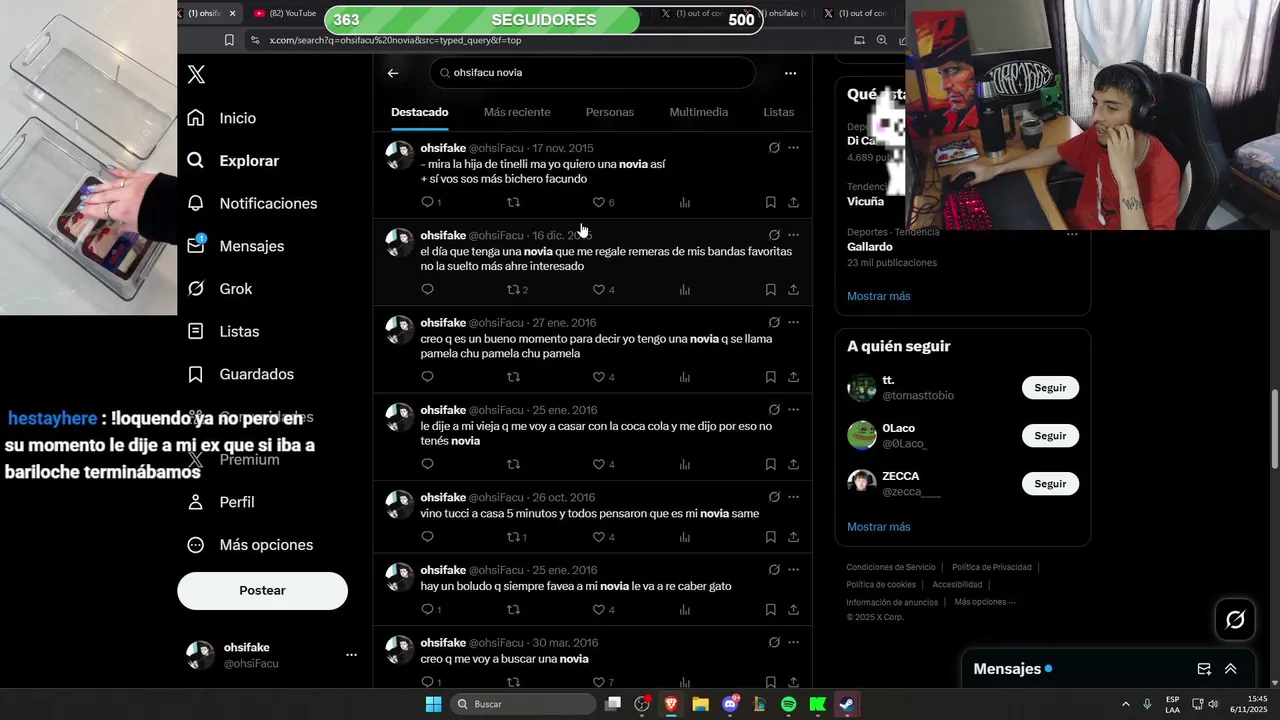
Task: Open Listas in sidebar
Action: (x=223, y=331)
